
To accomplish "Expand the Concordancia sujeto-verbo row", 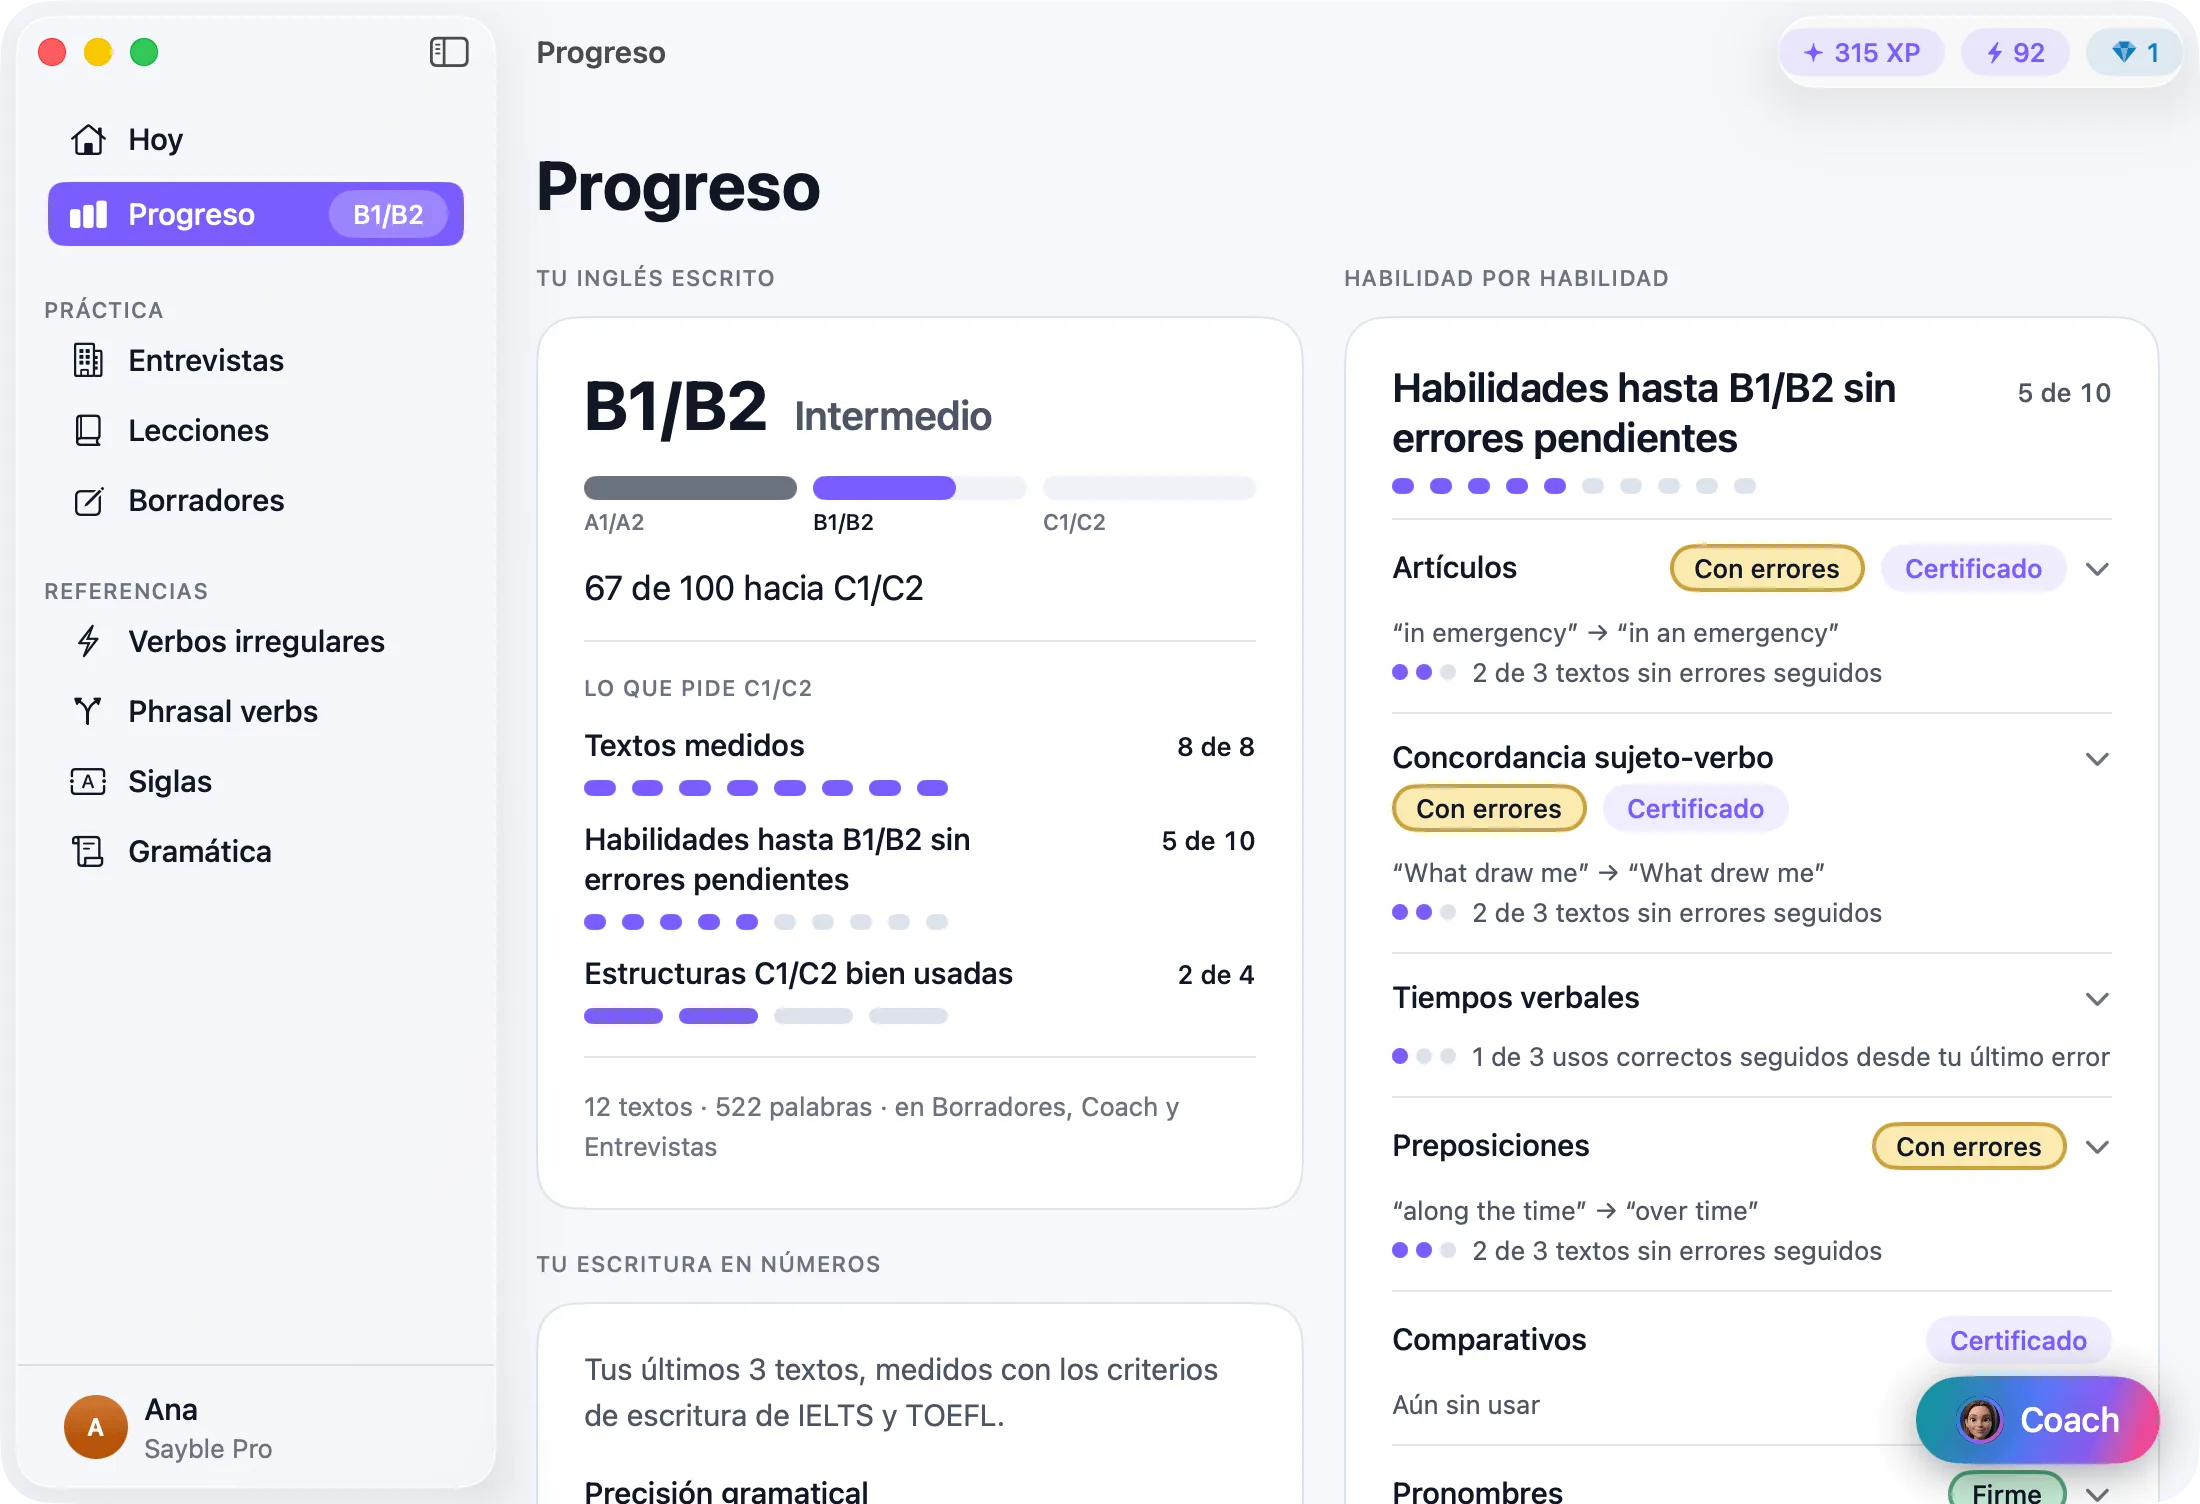I will pos(2097,759).
